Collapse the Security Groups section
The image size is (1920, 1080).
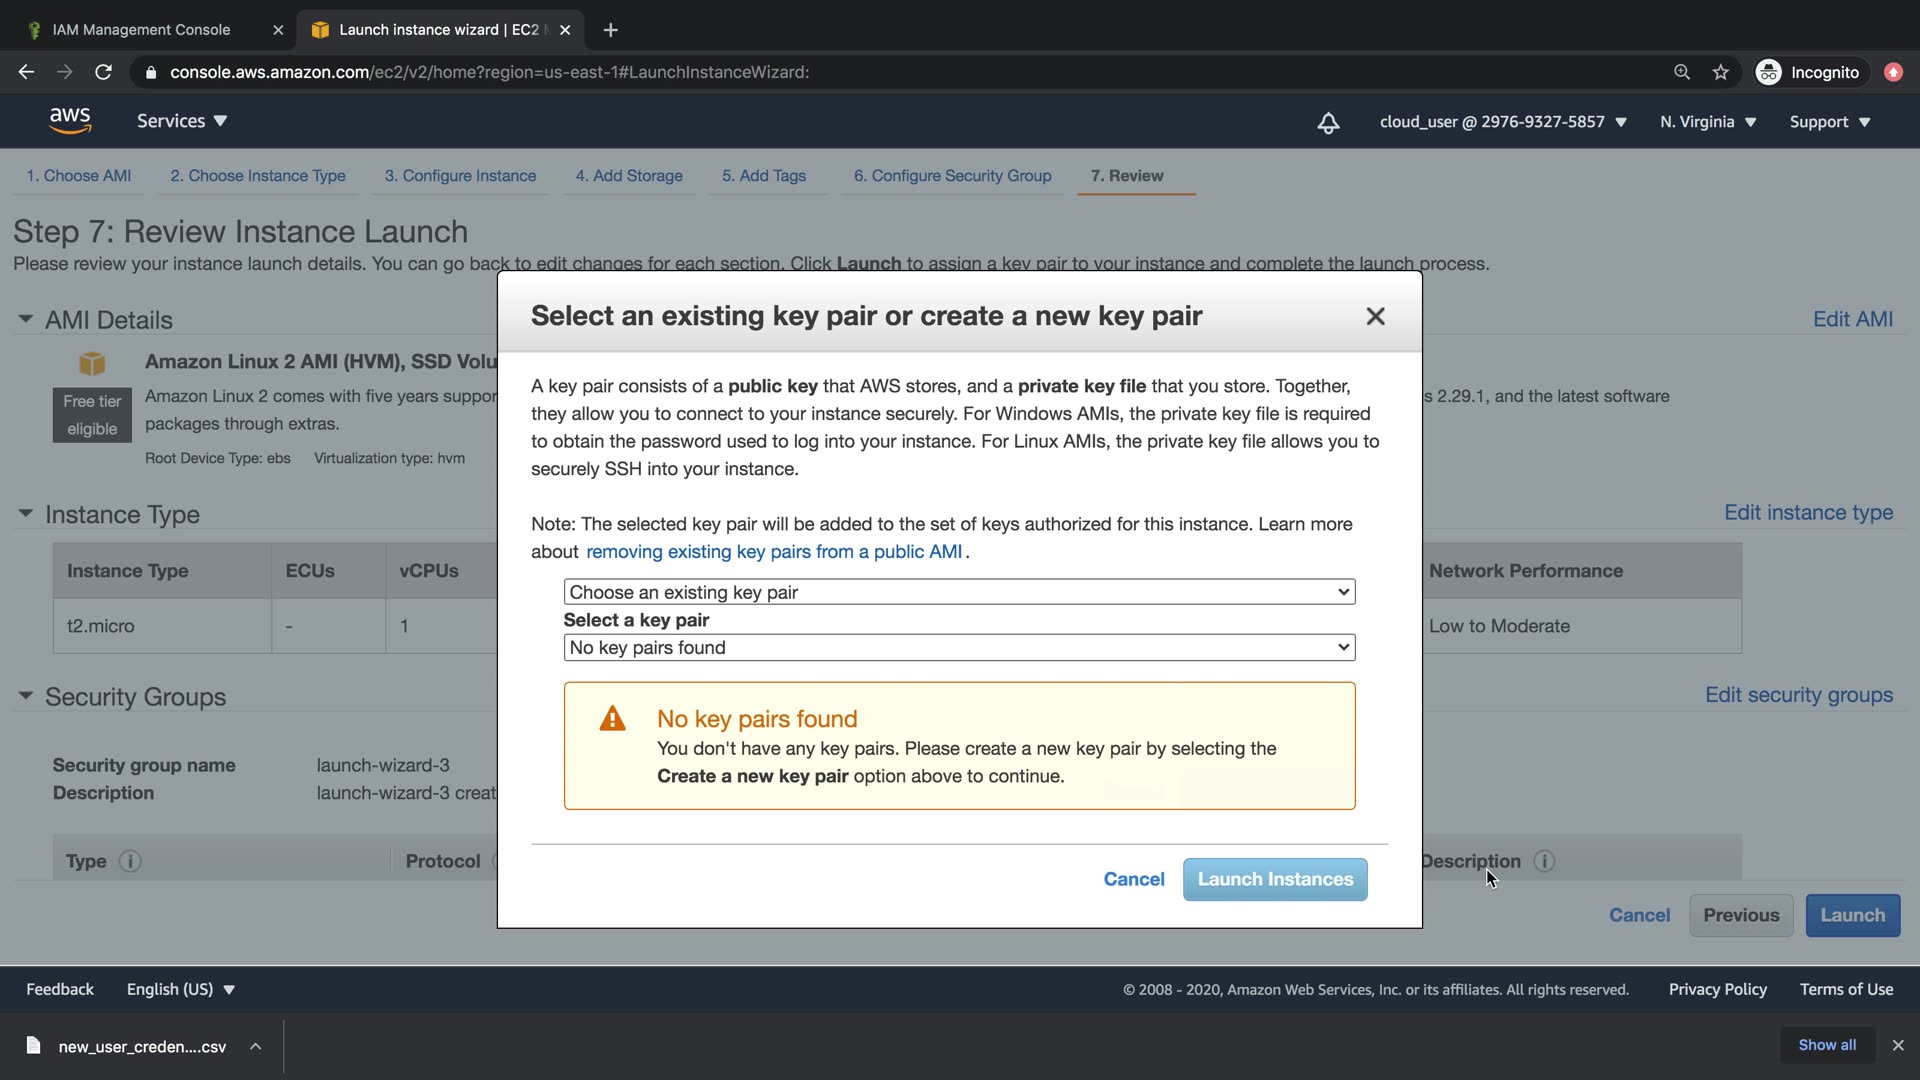[x=26, y=696]
